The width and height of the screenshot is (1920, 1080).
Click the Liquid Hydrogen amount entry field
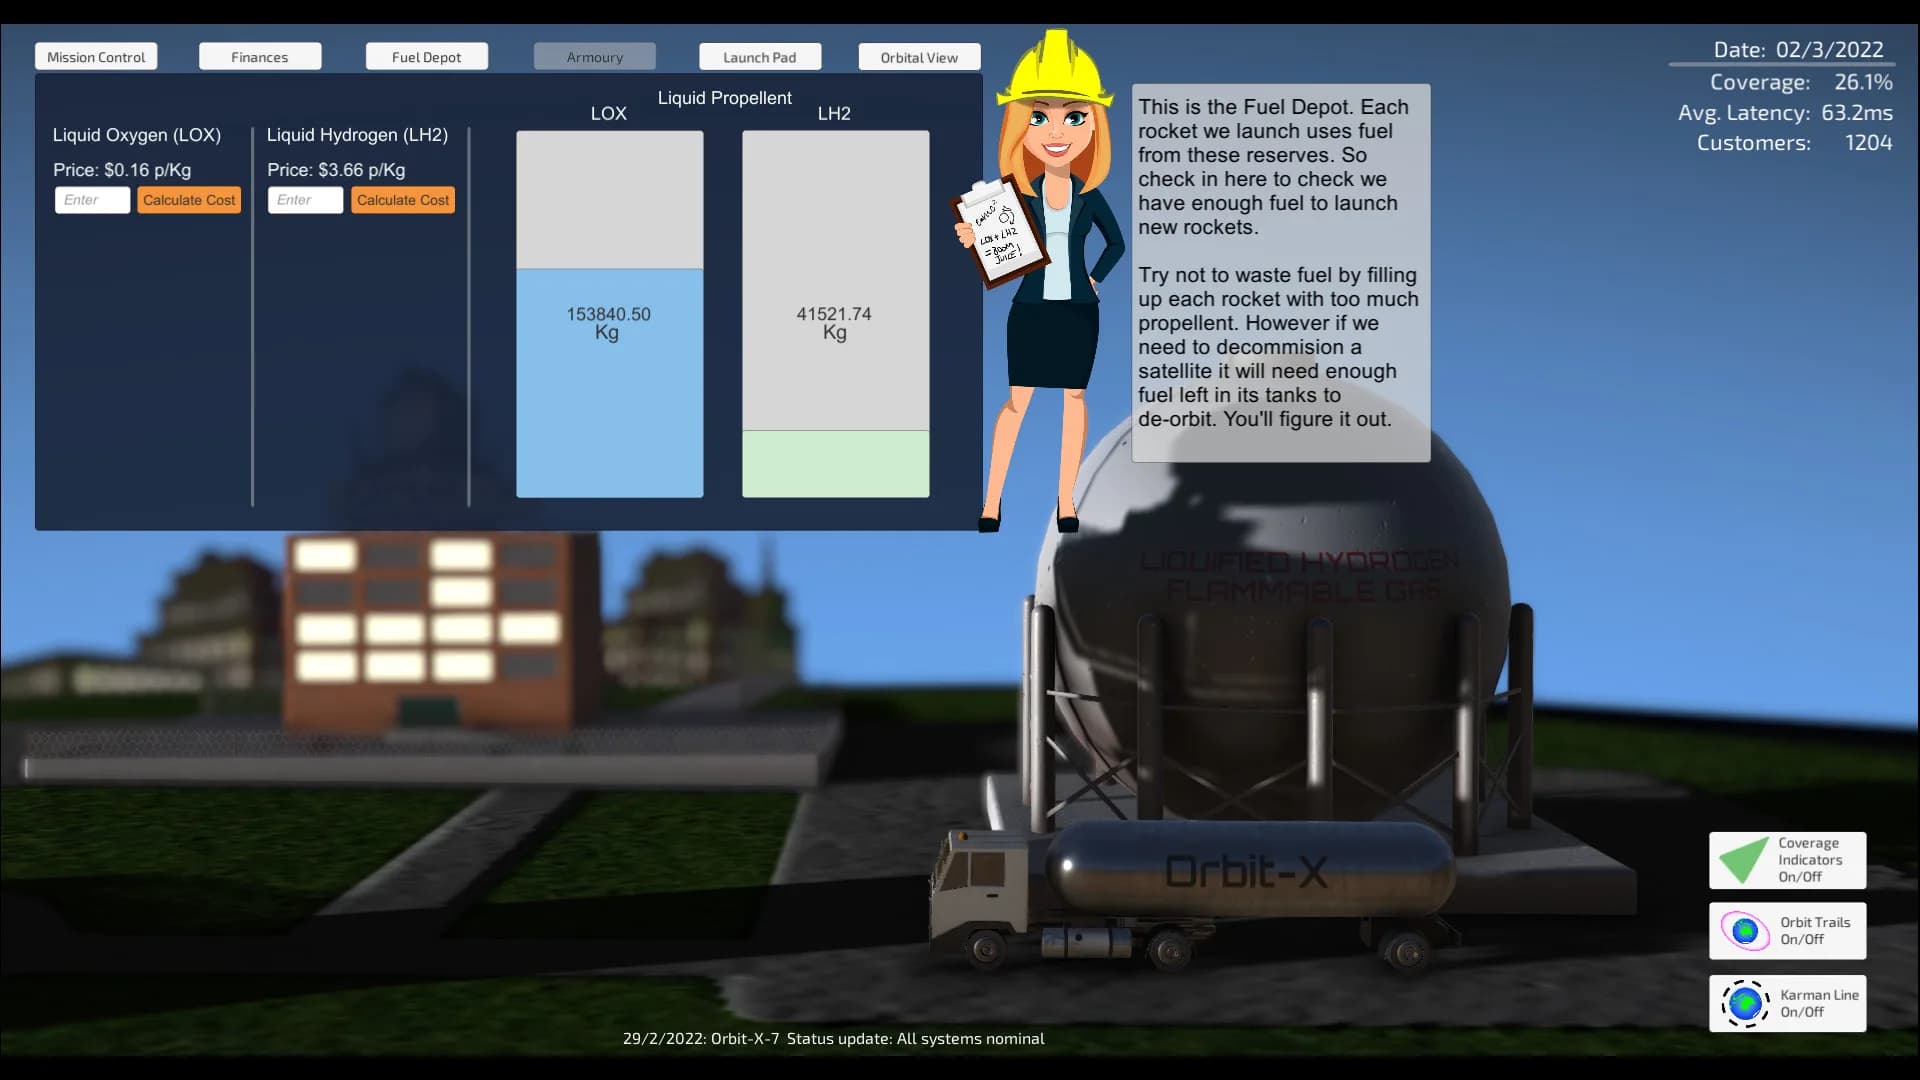coord(305,200)
